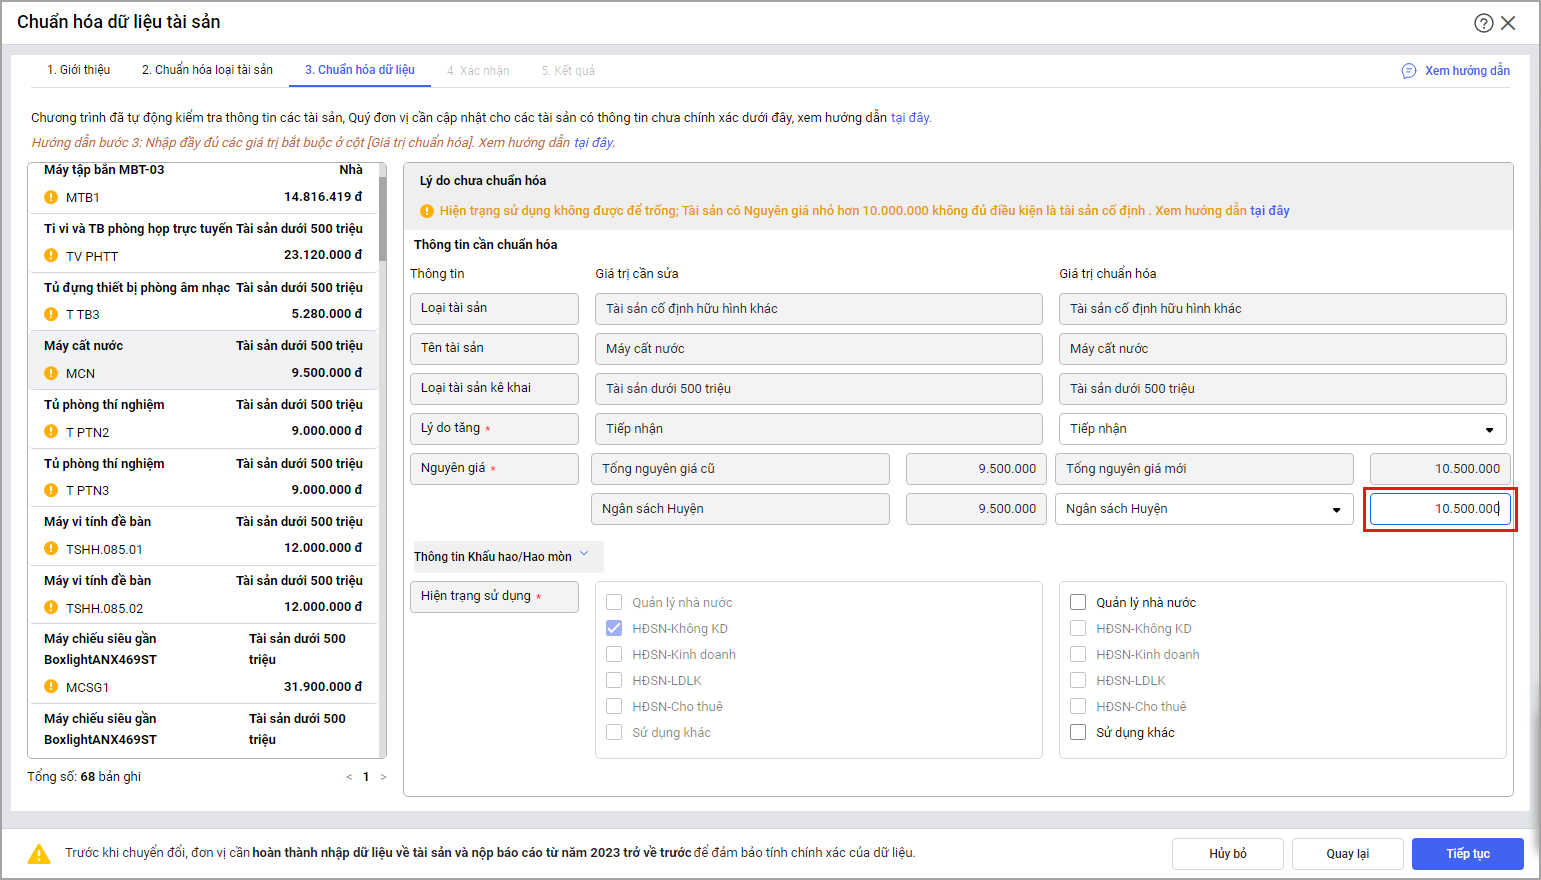Check the editable Quản lý nhà nước checkbox
The image size is (1541, 880).
click(x=1078, y=602)
